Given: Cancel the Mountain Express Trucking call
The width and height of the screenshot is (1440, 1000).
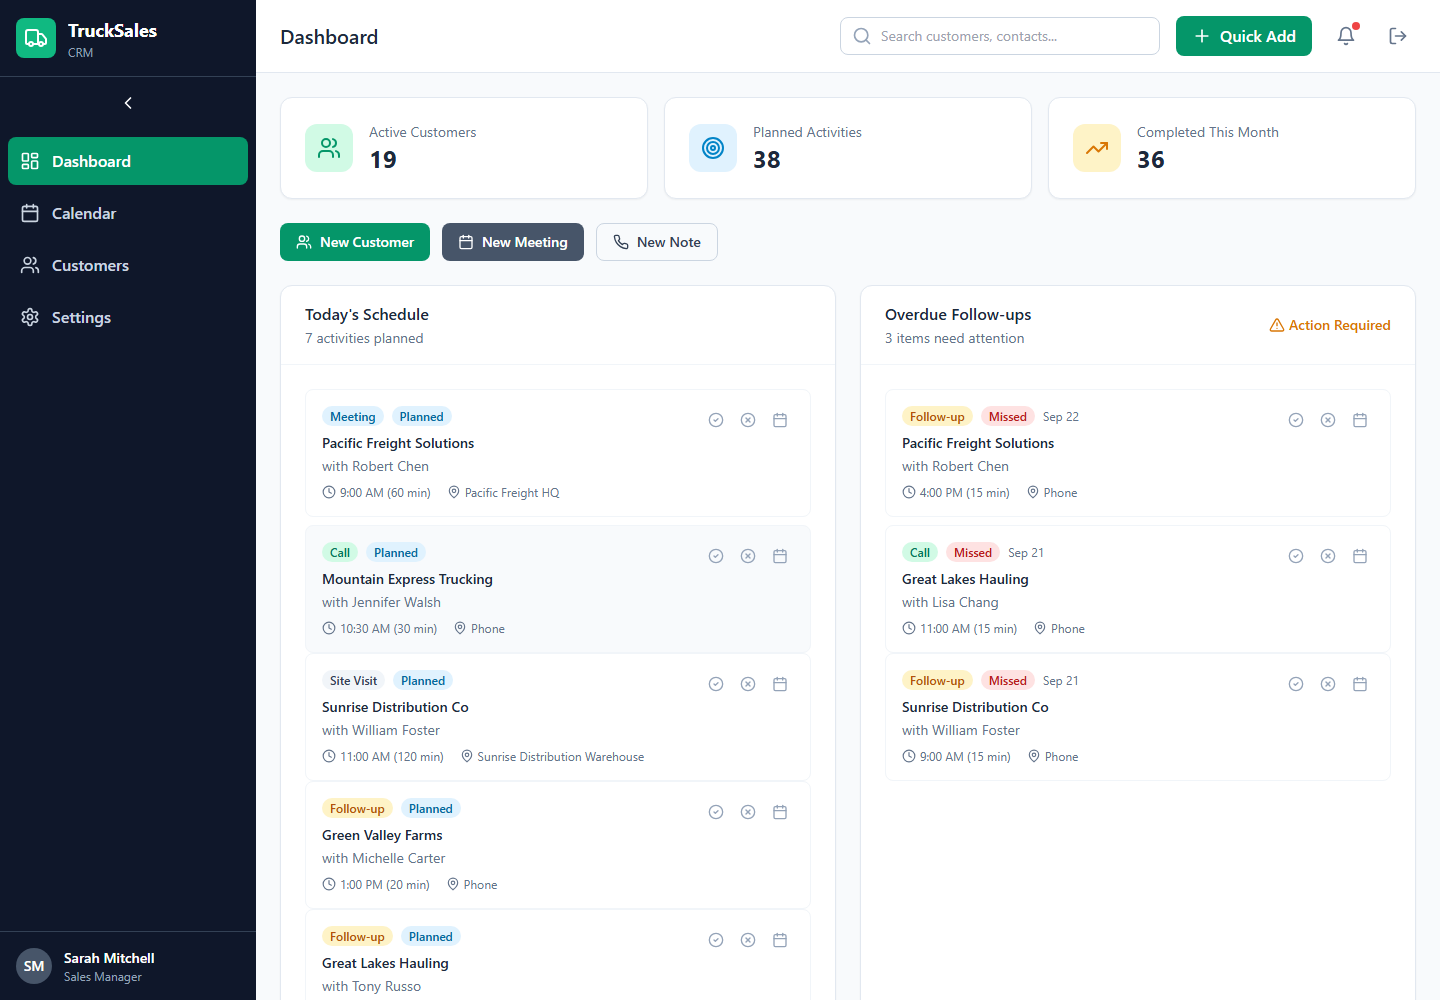Looking at the screenshot, I should click(748, 556).
